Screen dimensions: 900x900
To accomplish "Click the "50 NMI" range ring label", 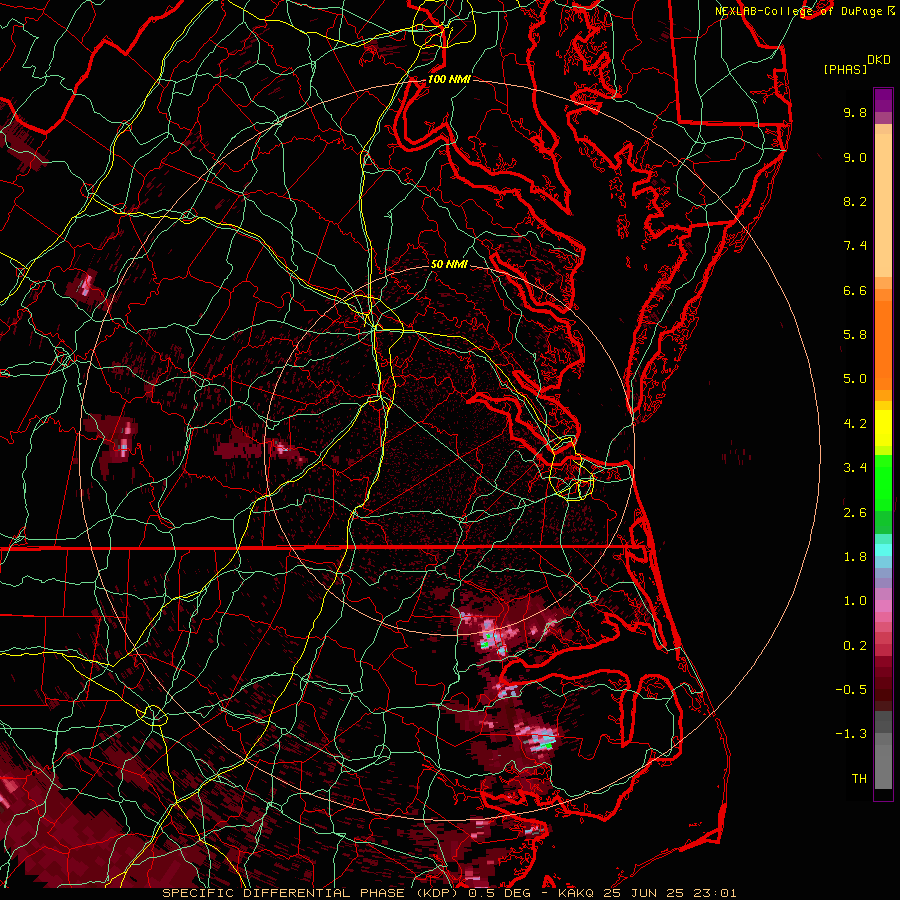I will (449, 265).
